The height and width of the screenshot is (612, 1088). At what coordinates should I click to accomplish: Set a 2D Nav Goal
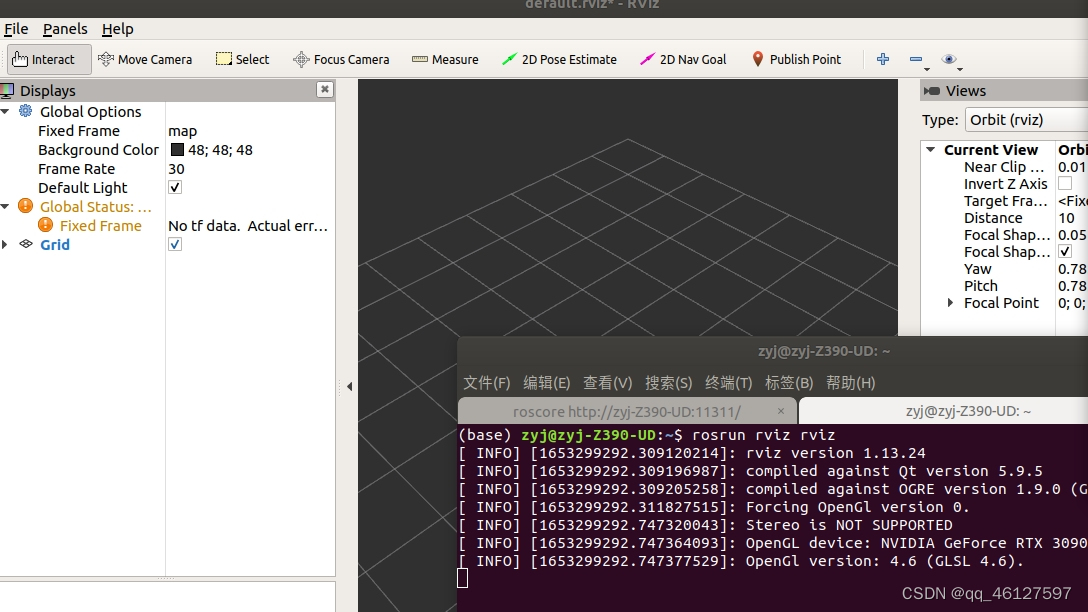tap(682, 59)
